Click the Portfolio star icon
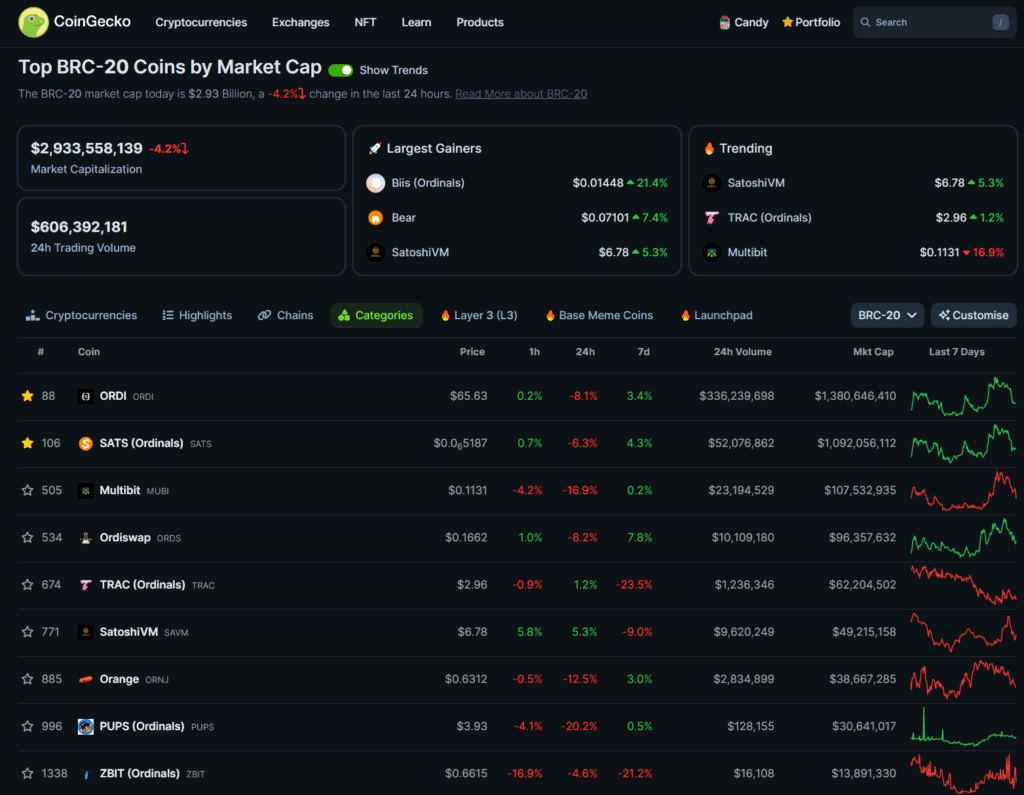The image size is (1024, 795). [788, 22]
